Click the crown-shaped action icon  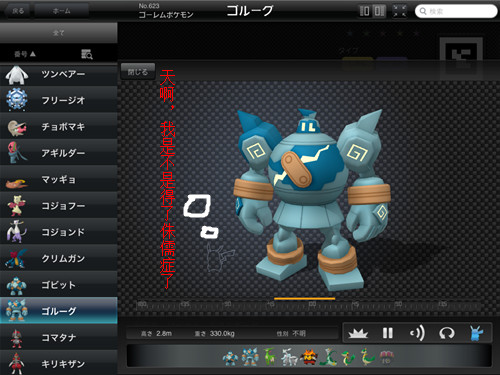[x=358, y=333]
